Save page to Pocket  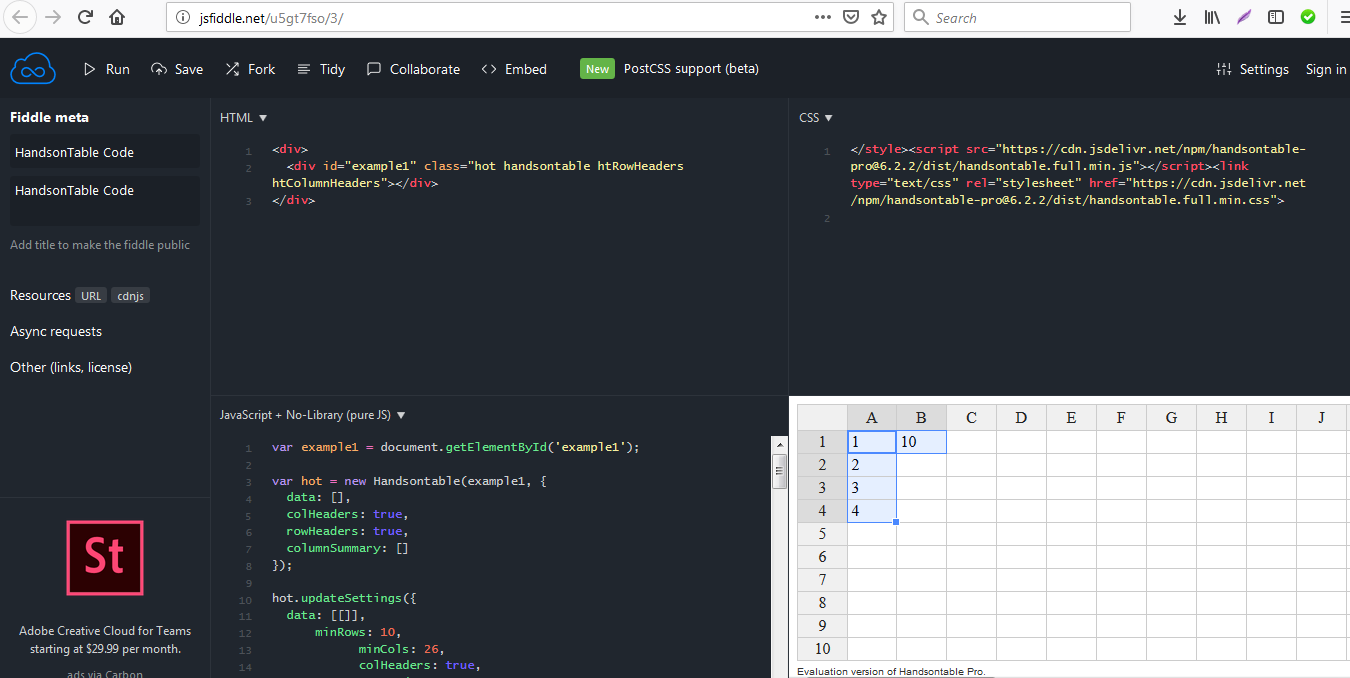851,17
